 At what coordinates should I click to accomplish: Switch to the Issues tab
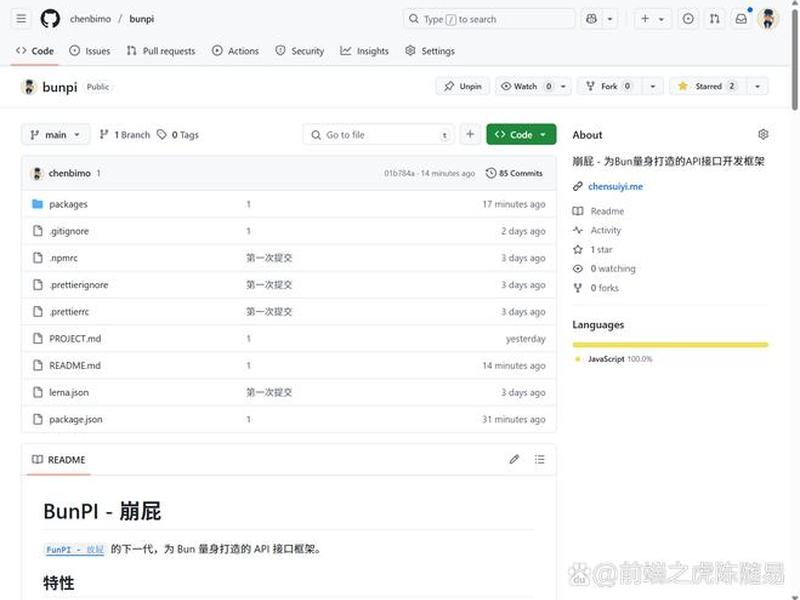pos(90,51)
